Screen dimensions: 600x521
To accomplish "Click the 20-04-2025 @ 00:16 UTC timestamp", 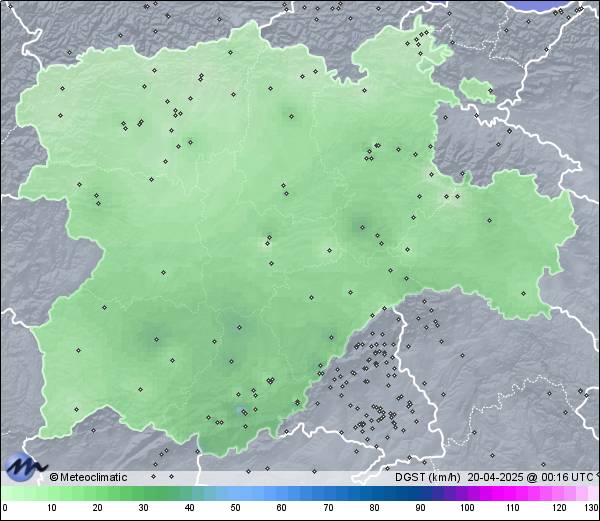I will point(531,477).
